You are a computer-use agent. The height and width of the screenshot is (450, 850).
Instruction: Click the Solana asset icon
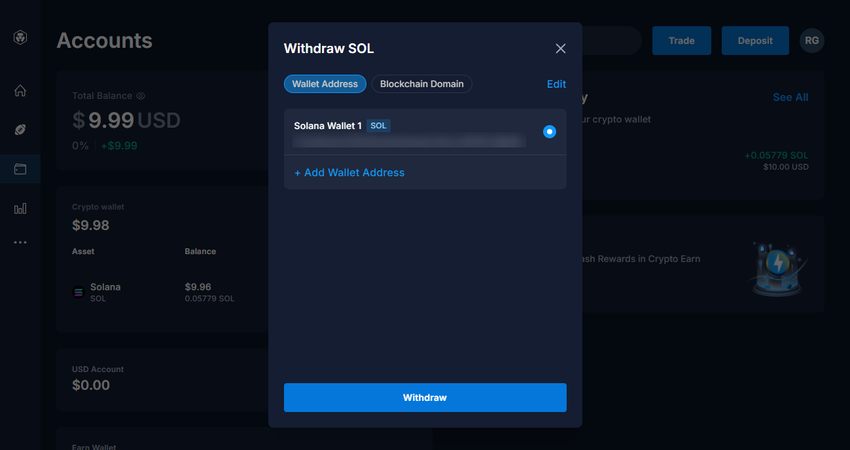[79, 292]
